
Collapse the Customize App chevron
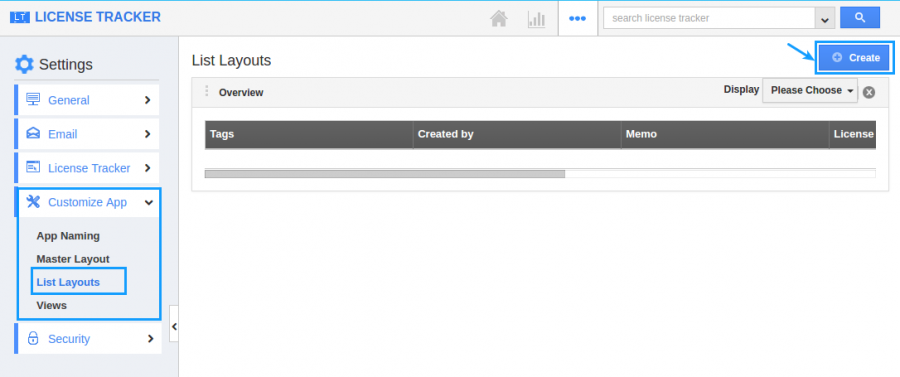[x=149, y=202]
